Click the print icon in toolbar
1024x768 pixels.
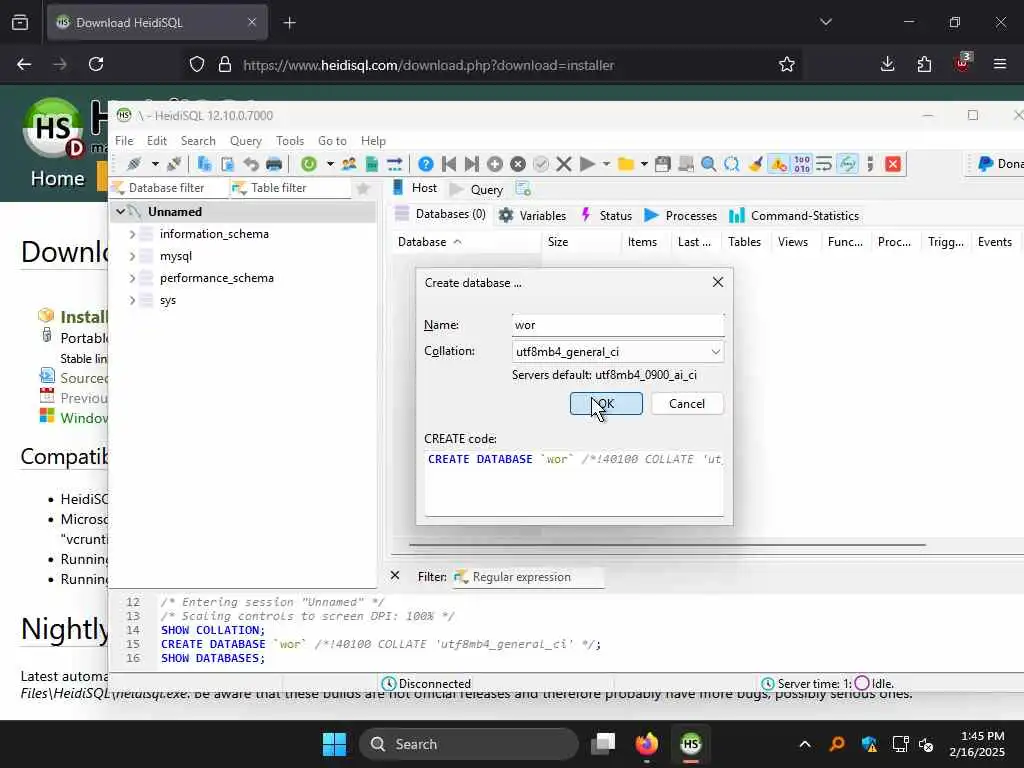point(274,164)
